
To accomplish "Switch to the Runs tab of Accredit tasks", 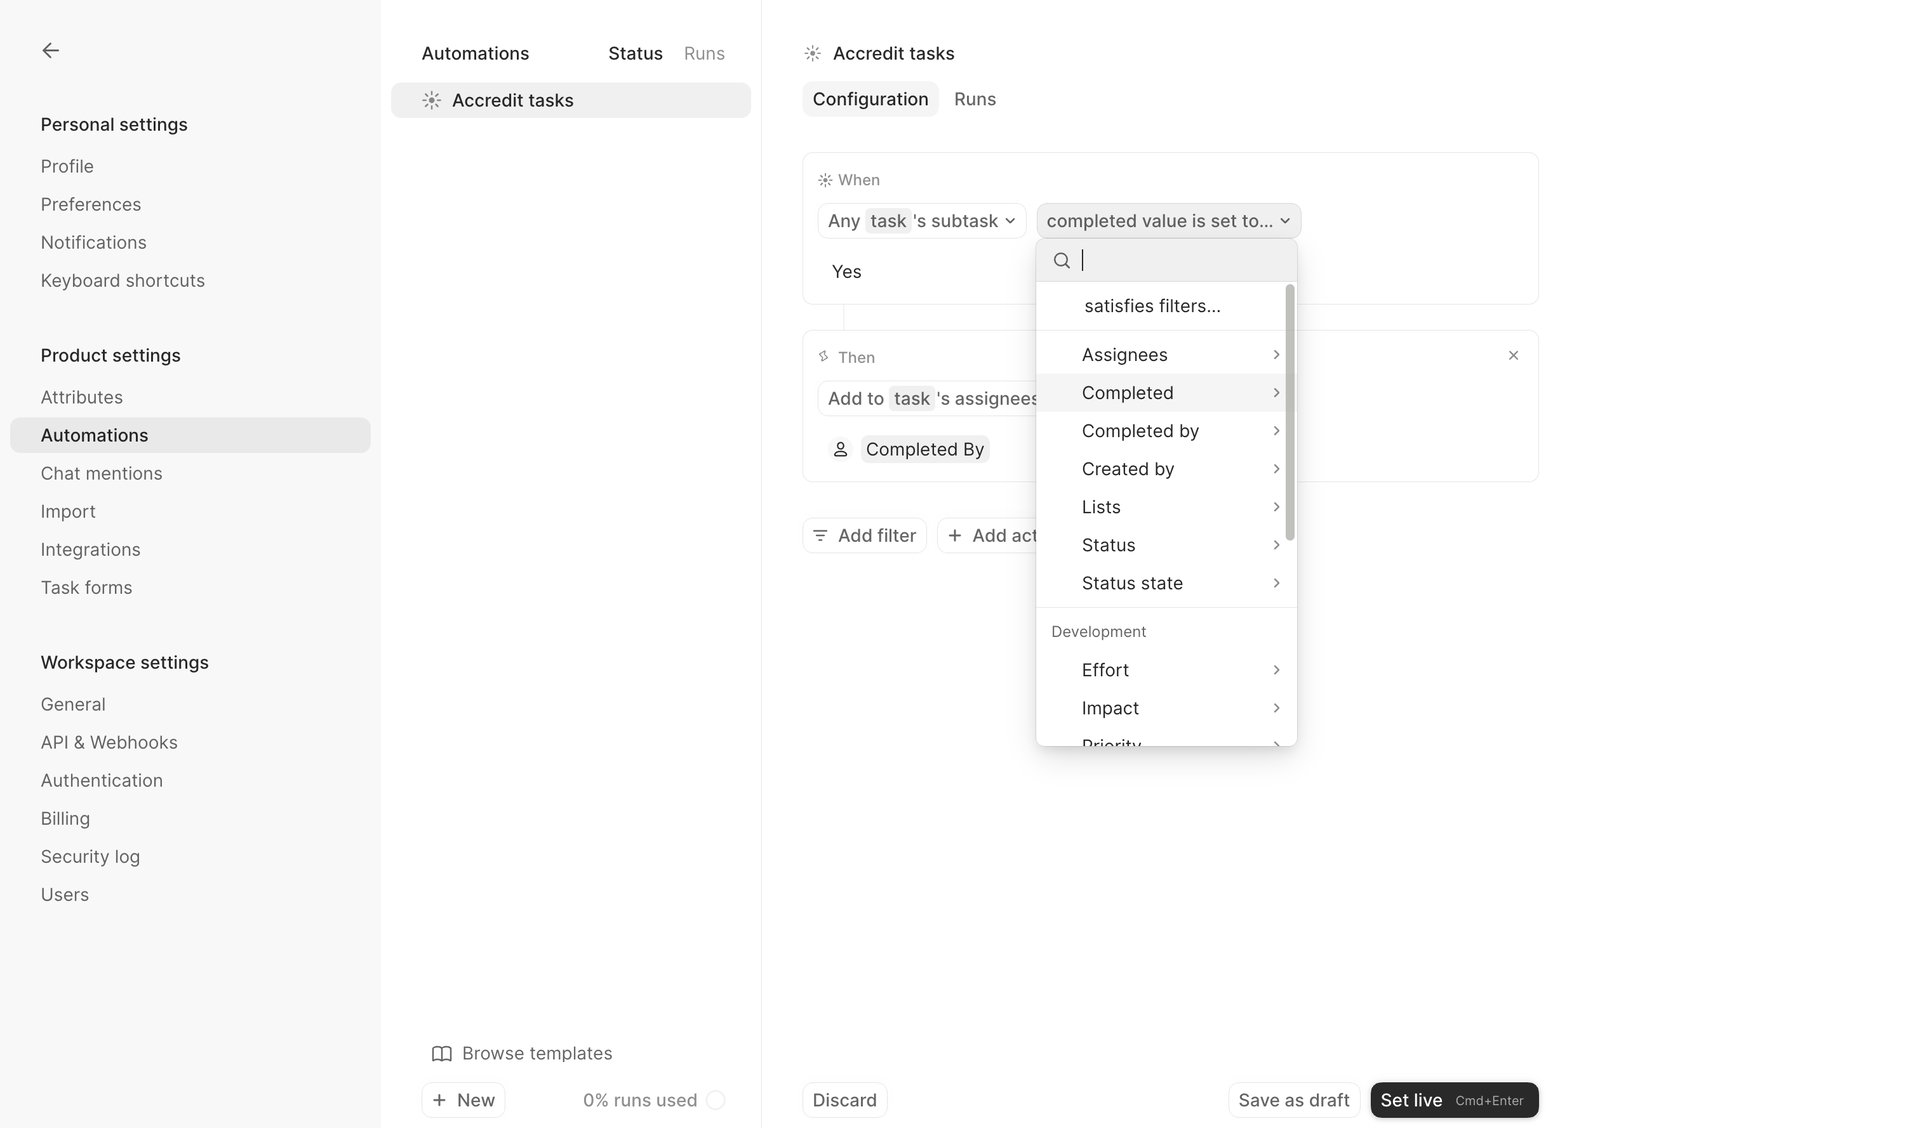I will pyautogui.click(x=975, y=99).
